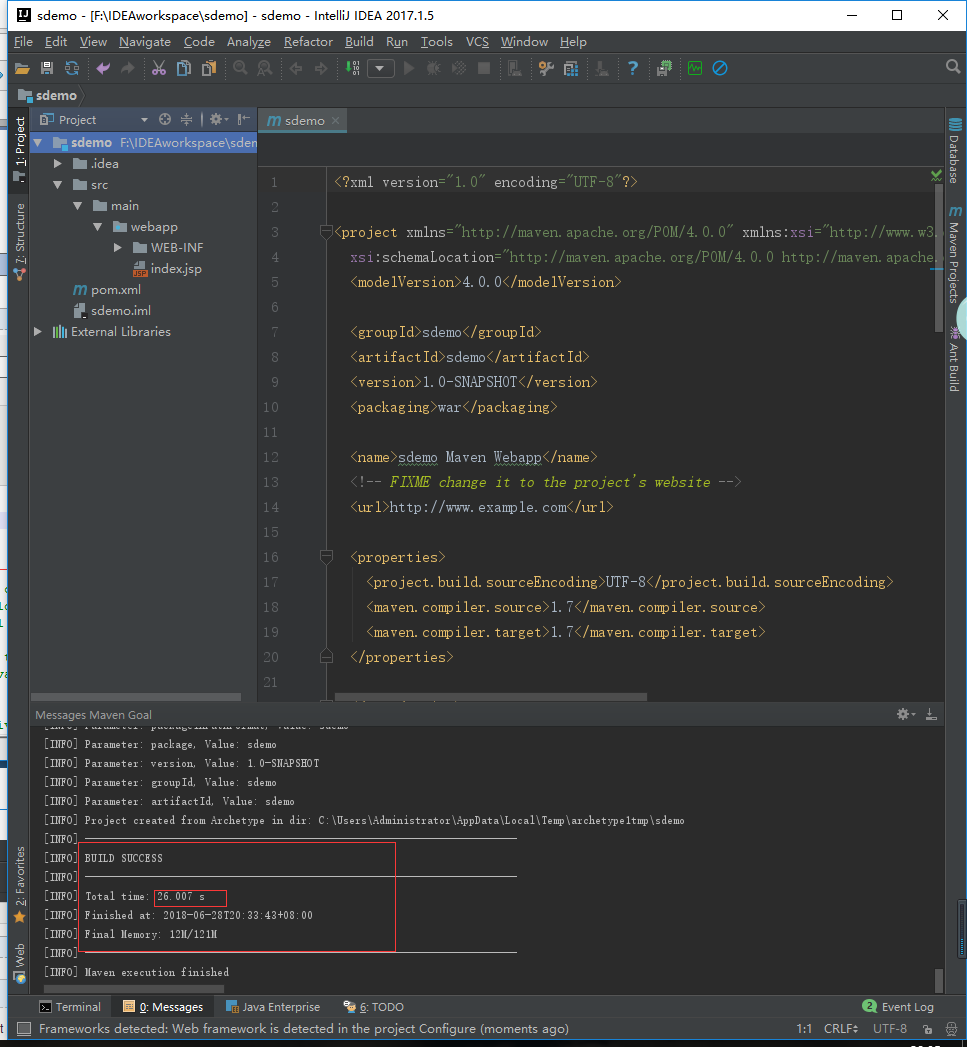
Task: Collapse the webapp folder
Action: (x=98, y=227)
